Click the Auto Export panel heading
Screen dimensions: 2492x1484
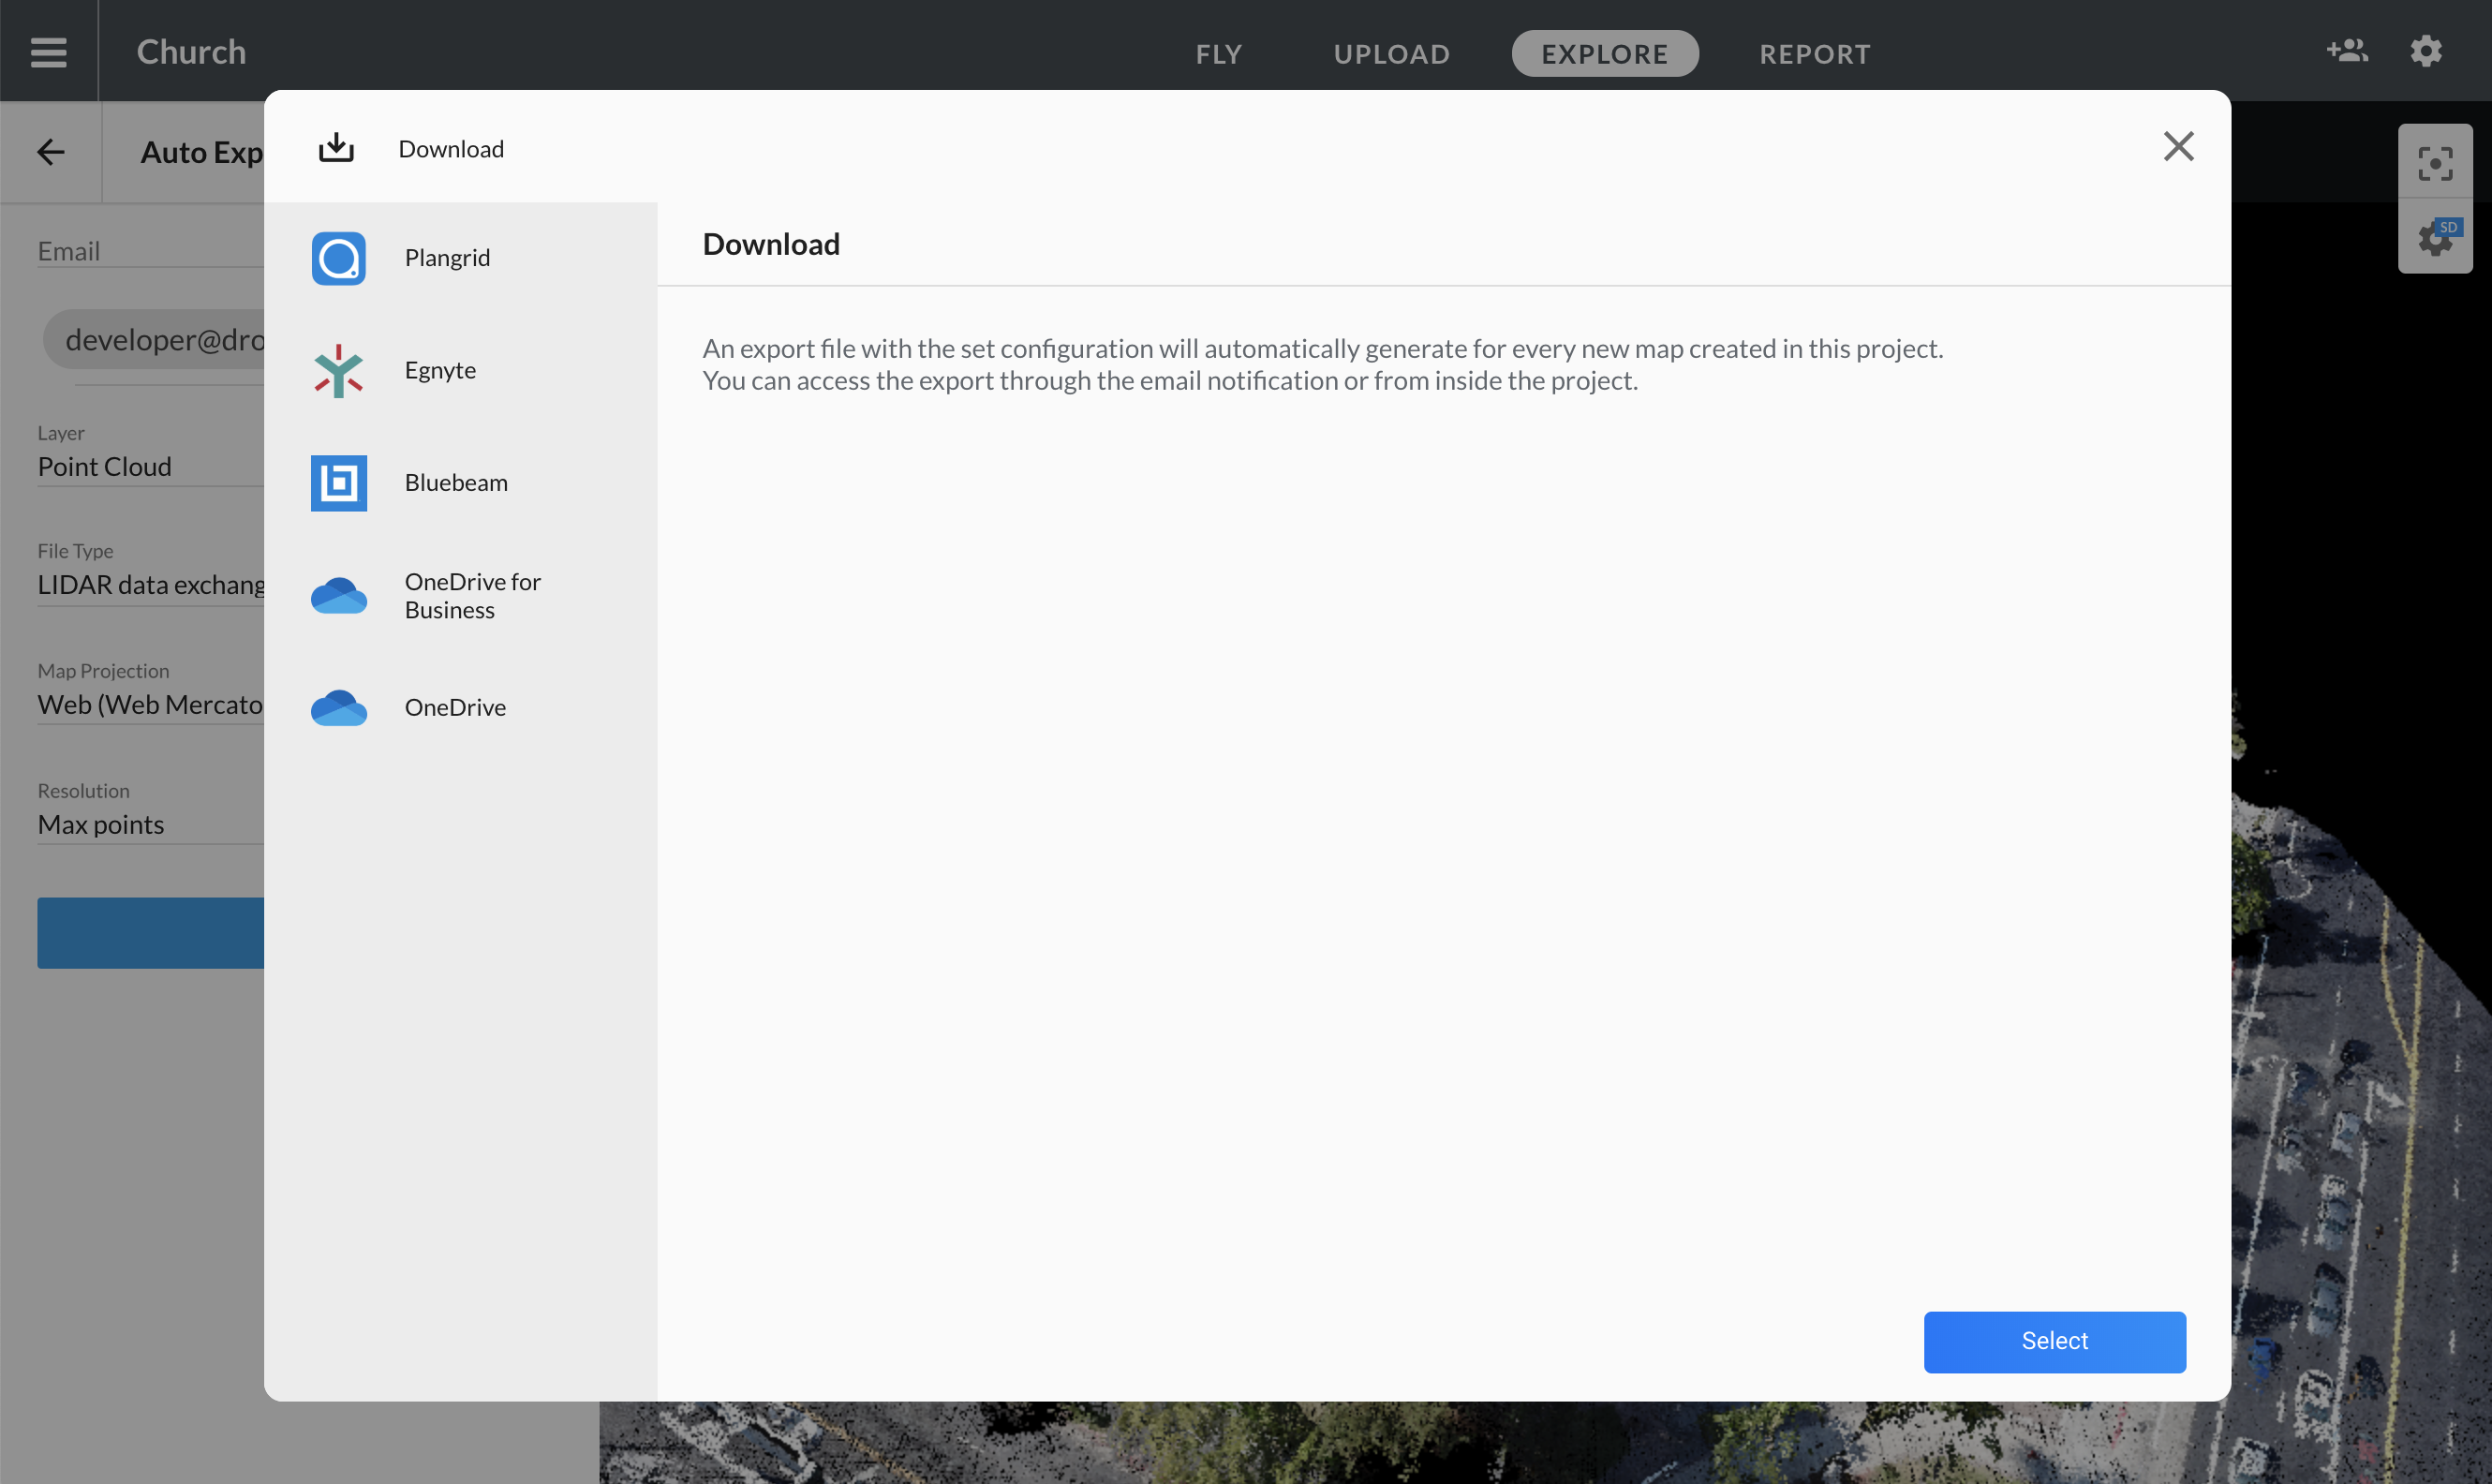(201, 152)
